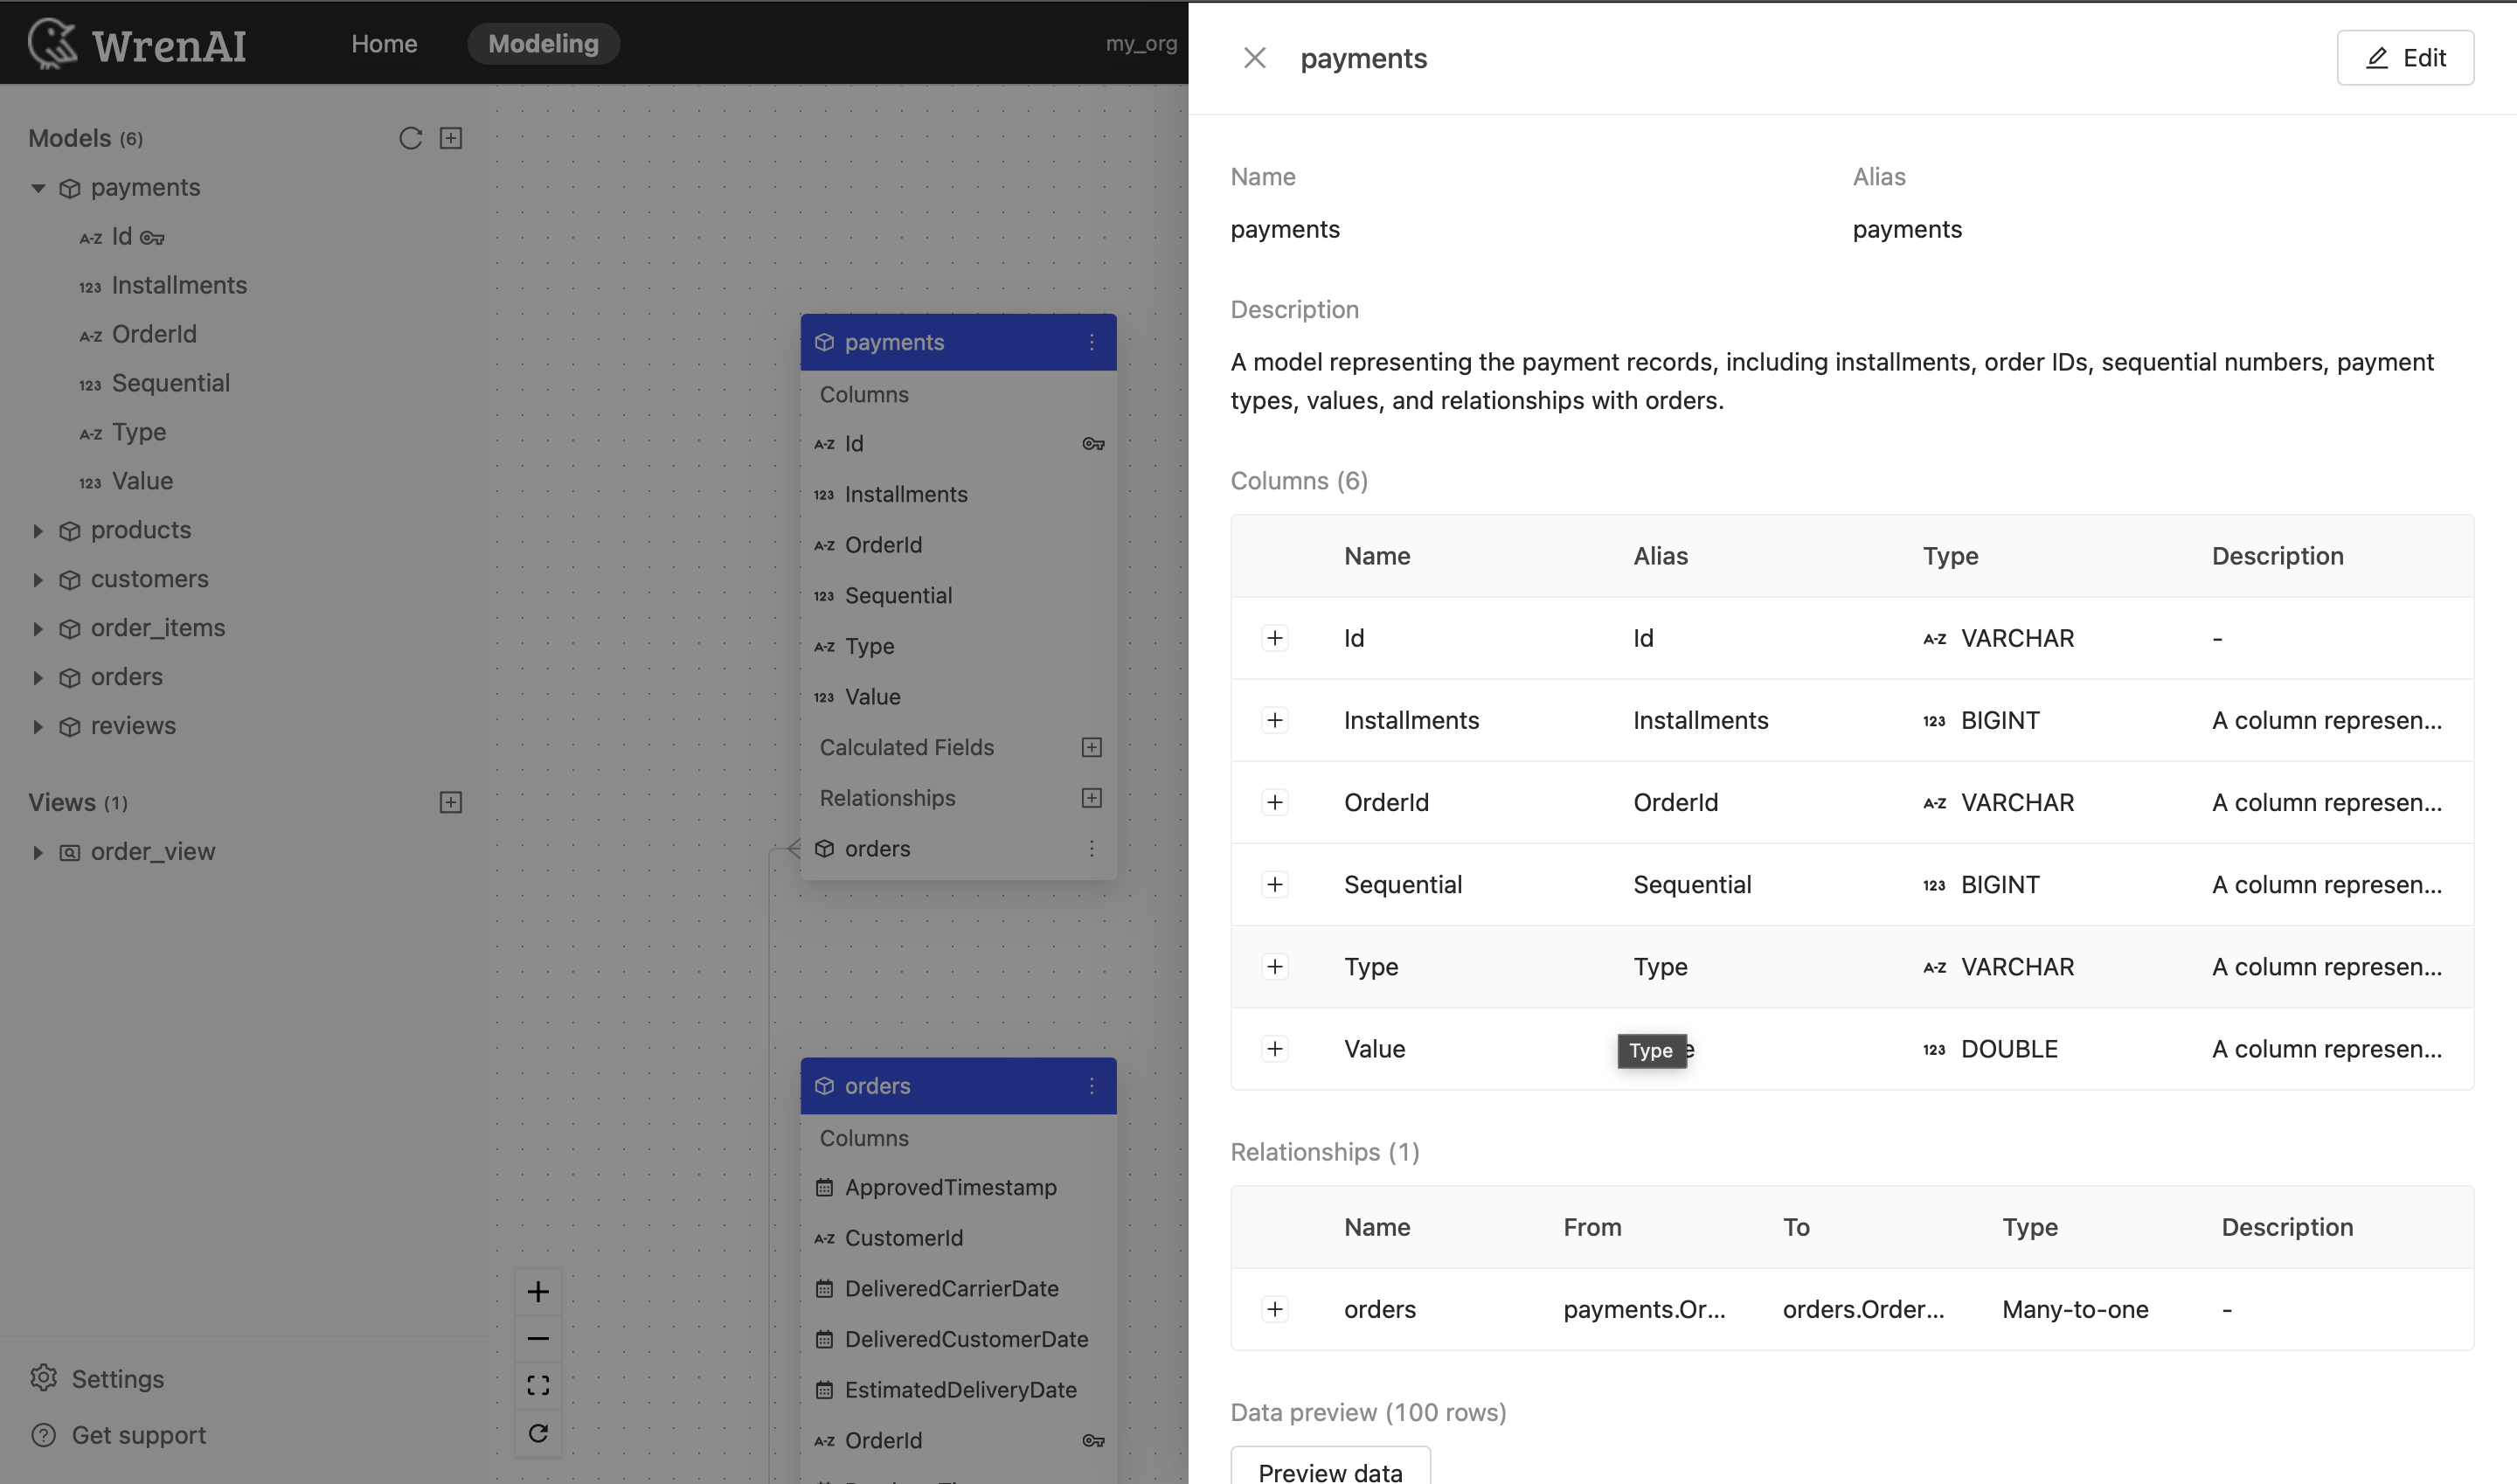
Task: Expand the products model
Action: pyautogui.click(x=38, y=530)
